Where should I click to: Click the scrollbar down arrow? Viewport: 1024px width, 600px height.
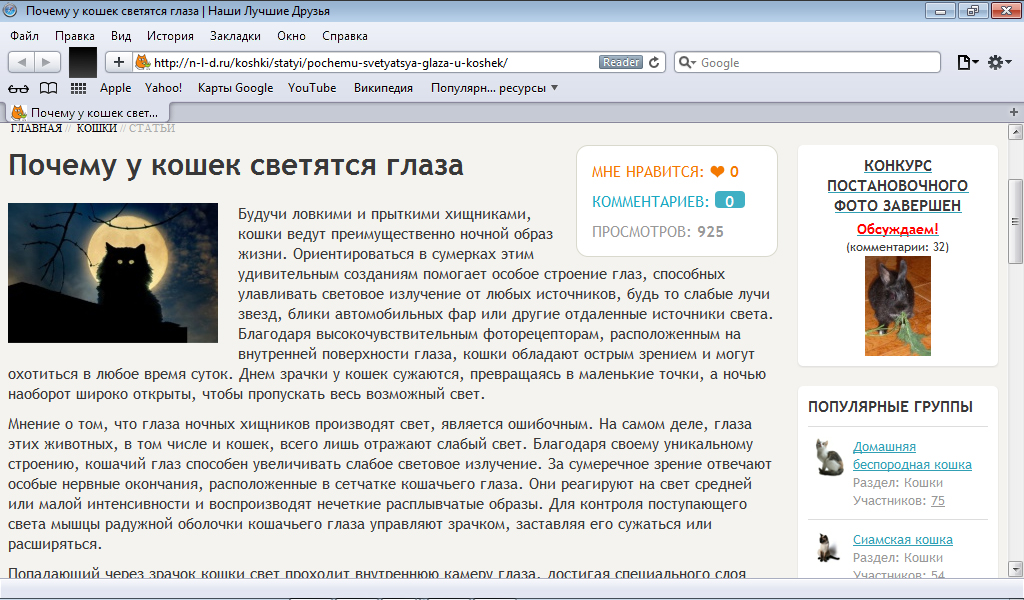click(x=1015, y=568)
